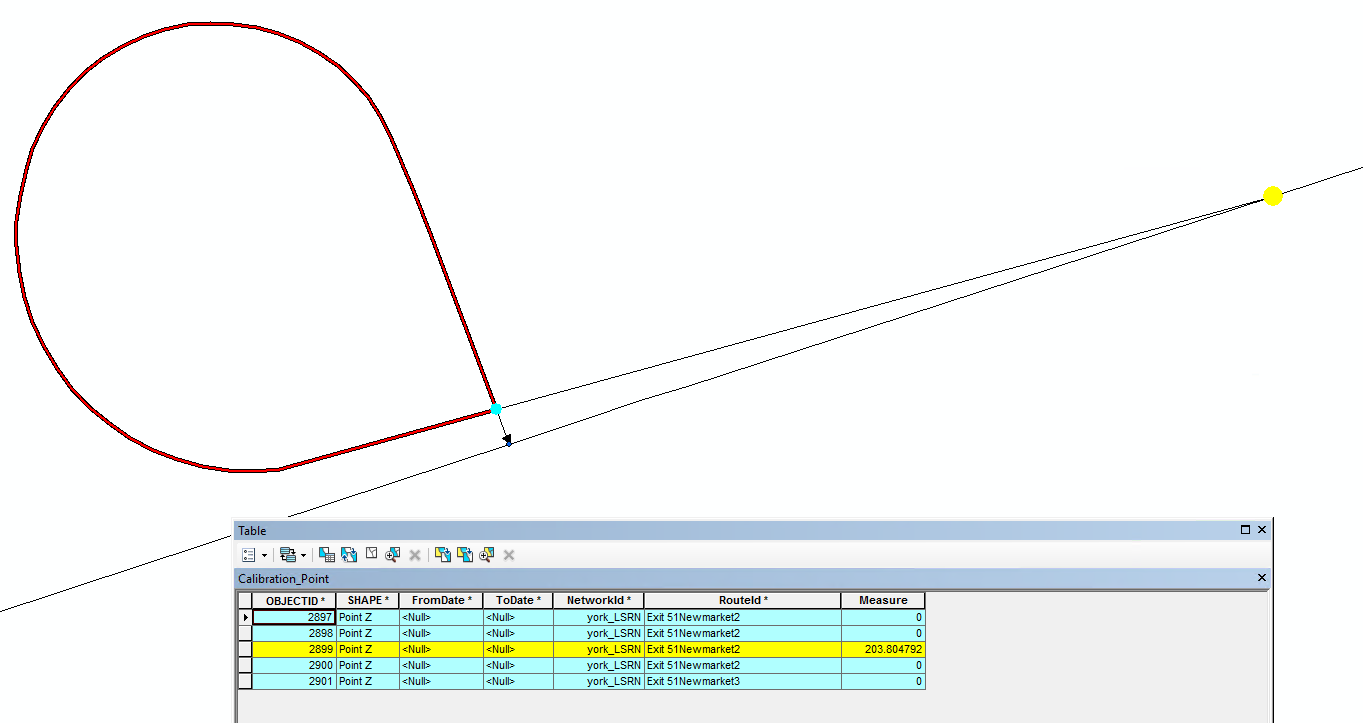Click the Switch Selection icon
The image size is (1363, 723).
pyautogui.click(x=349, y=554)
